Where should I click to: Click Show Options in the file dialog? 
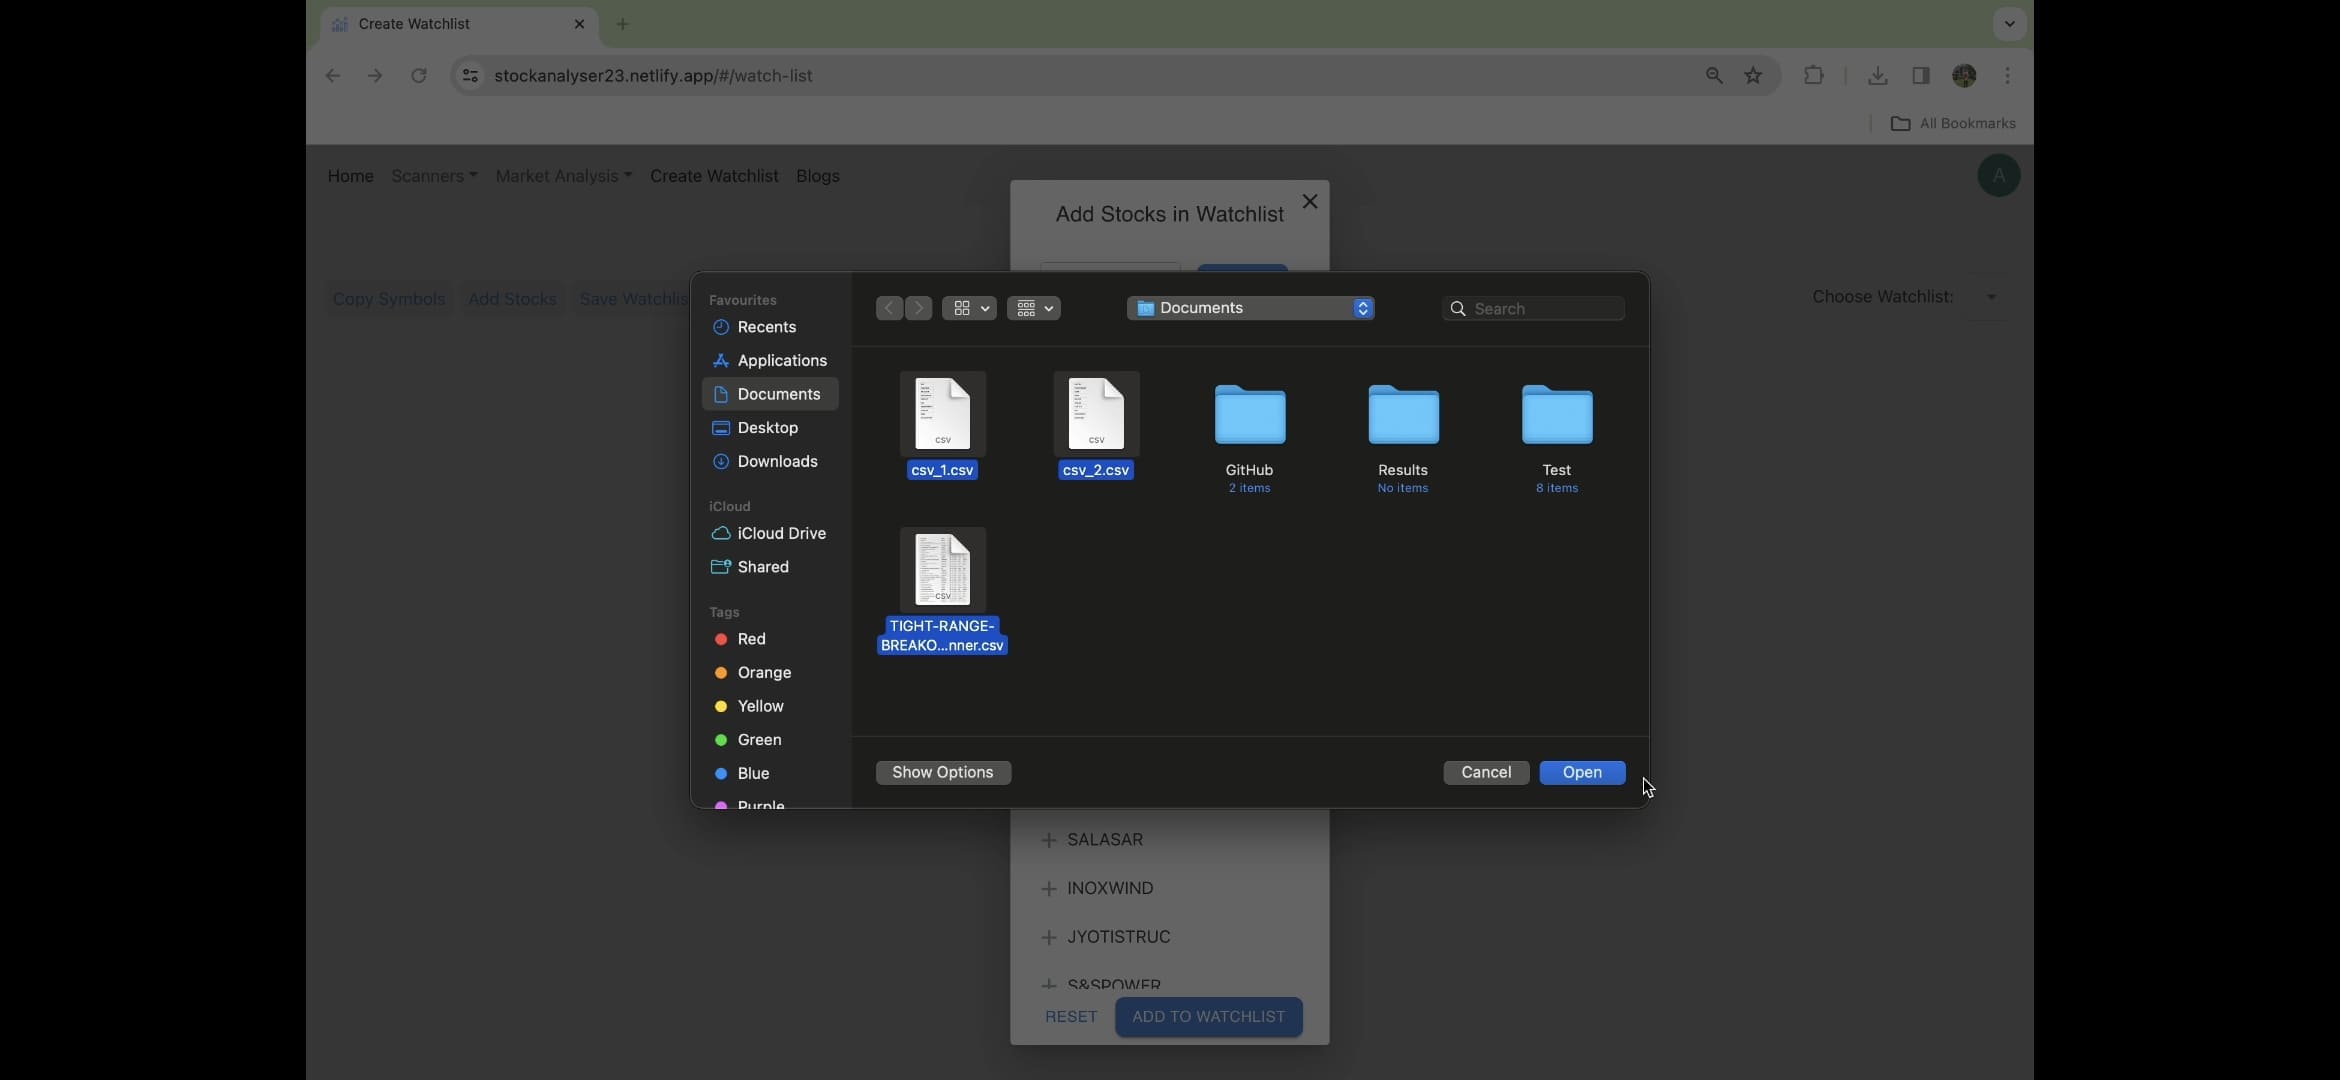point(942,772)
